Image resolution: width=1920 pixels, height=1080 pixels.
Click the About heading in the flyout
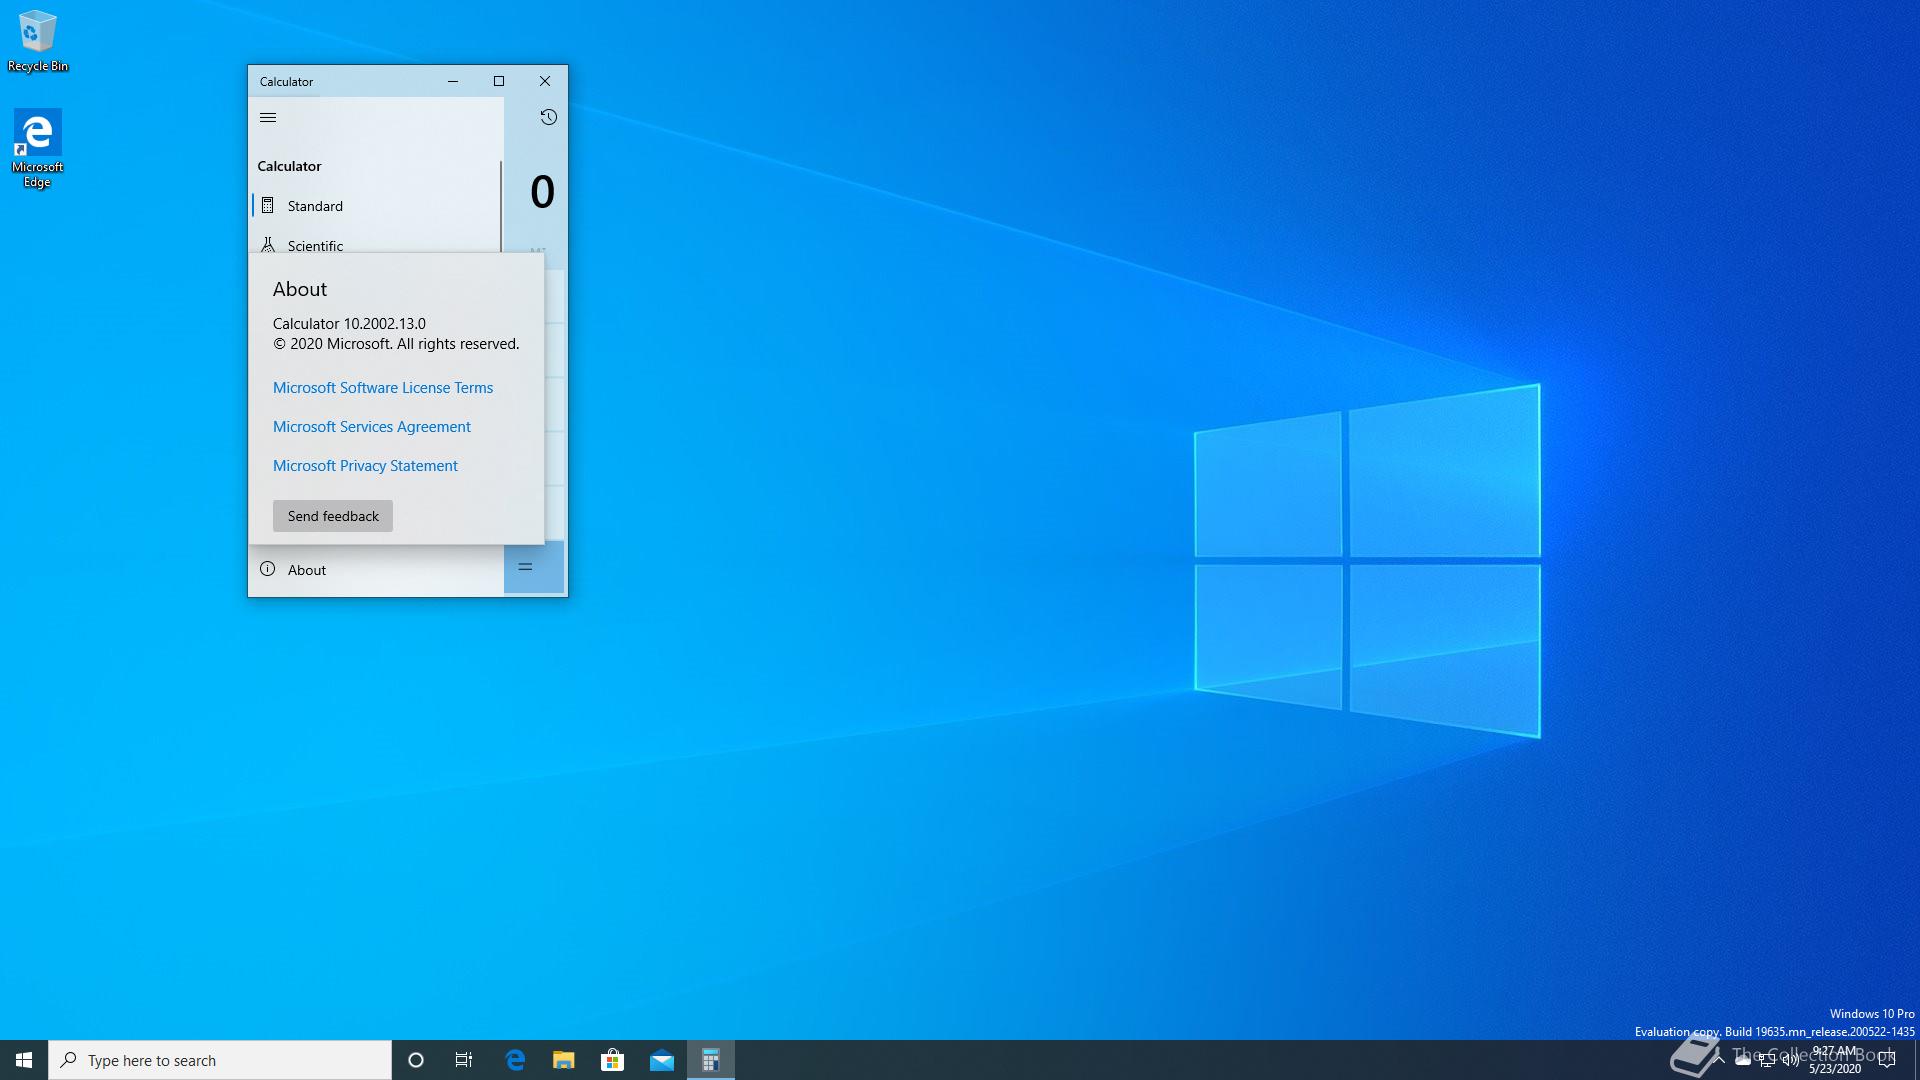[x=300, y=289]
